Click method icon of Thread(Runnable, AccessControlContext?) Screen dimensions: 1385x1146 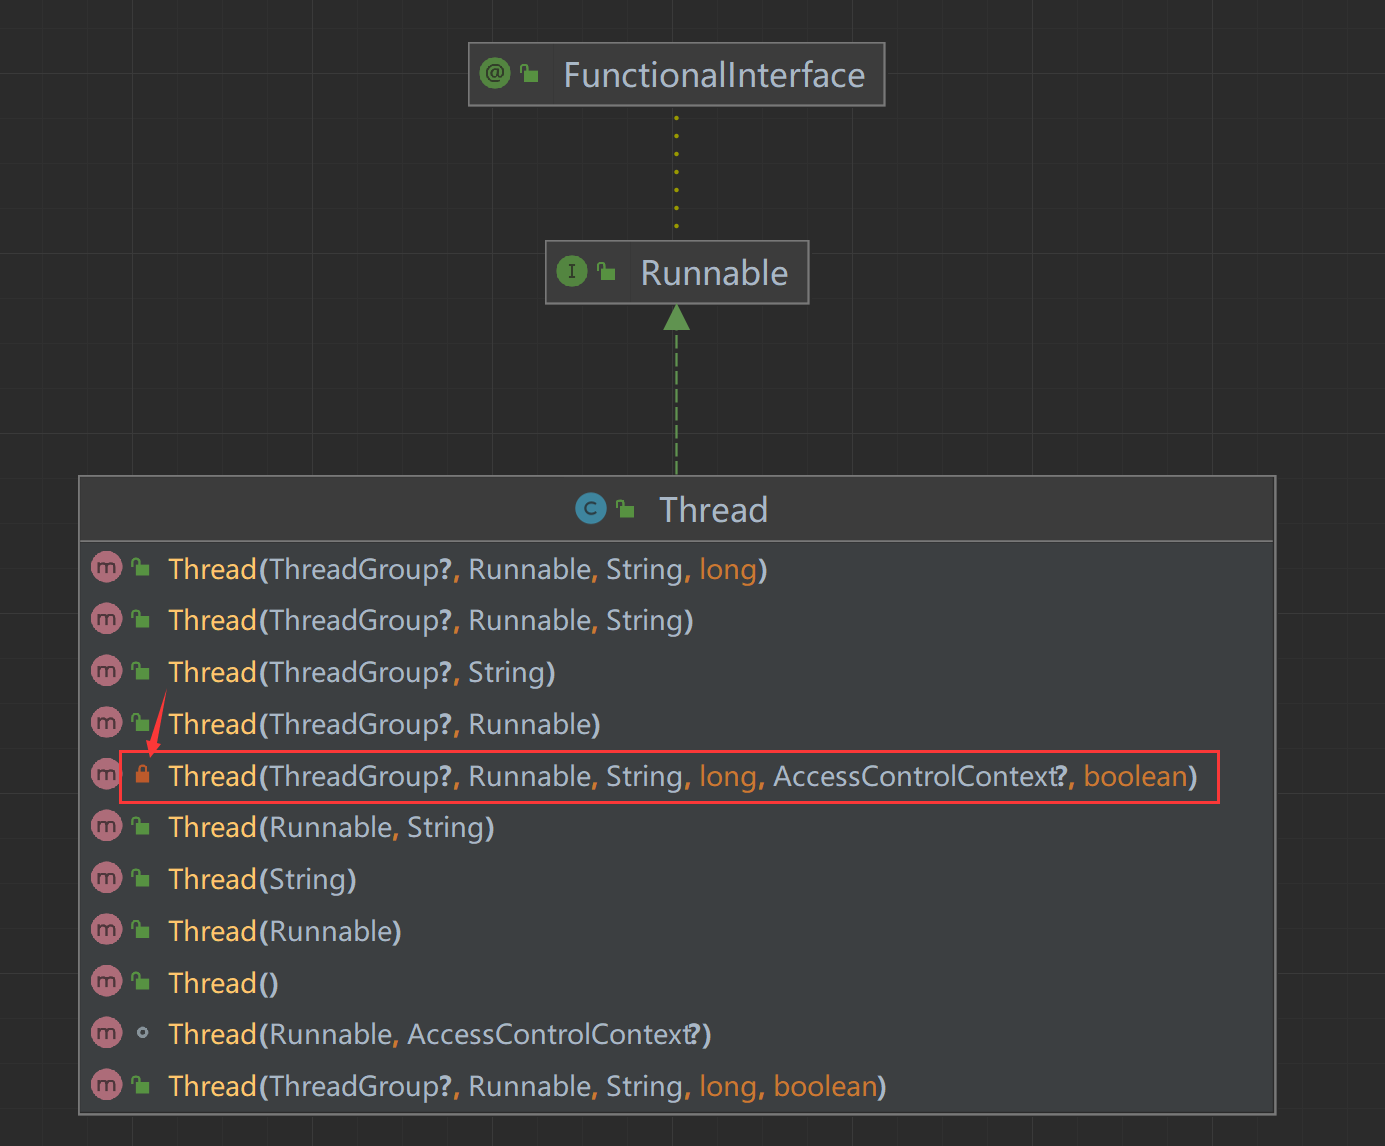106,1033
